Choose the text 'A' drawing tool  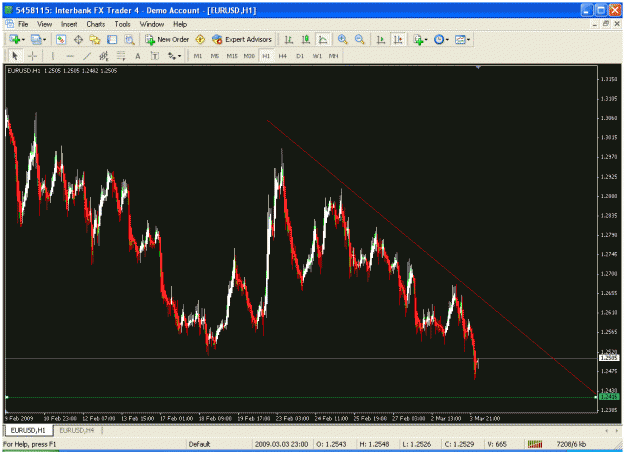pyautogui.click(x=138, y=56)
